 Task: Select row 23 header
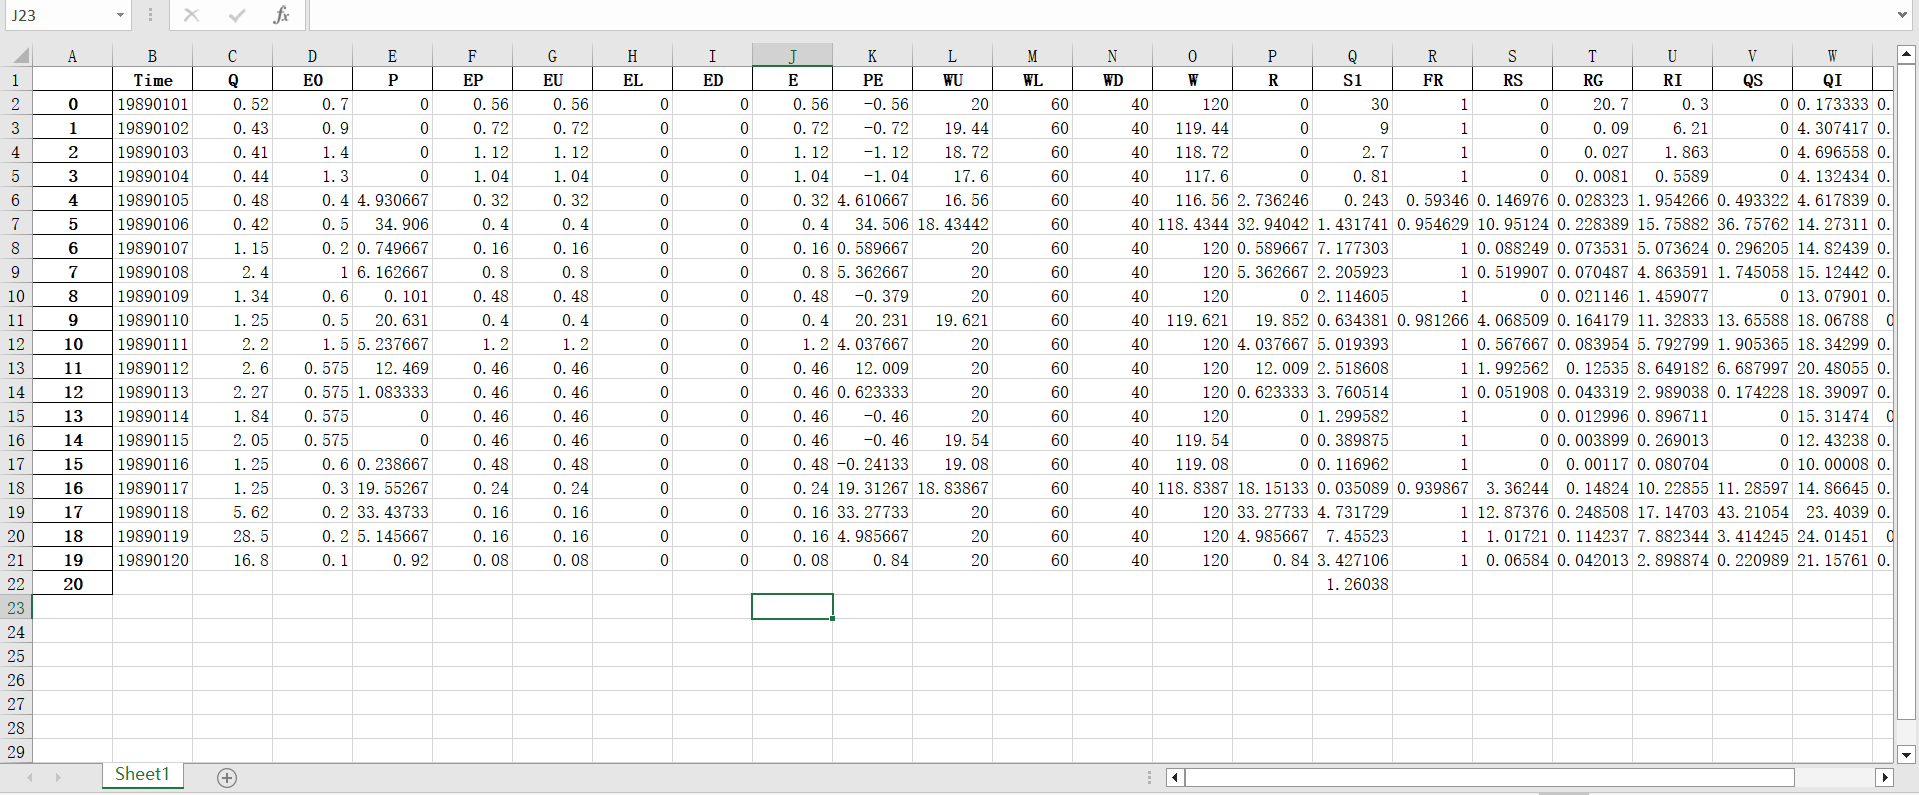[x=16, y=608]
